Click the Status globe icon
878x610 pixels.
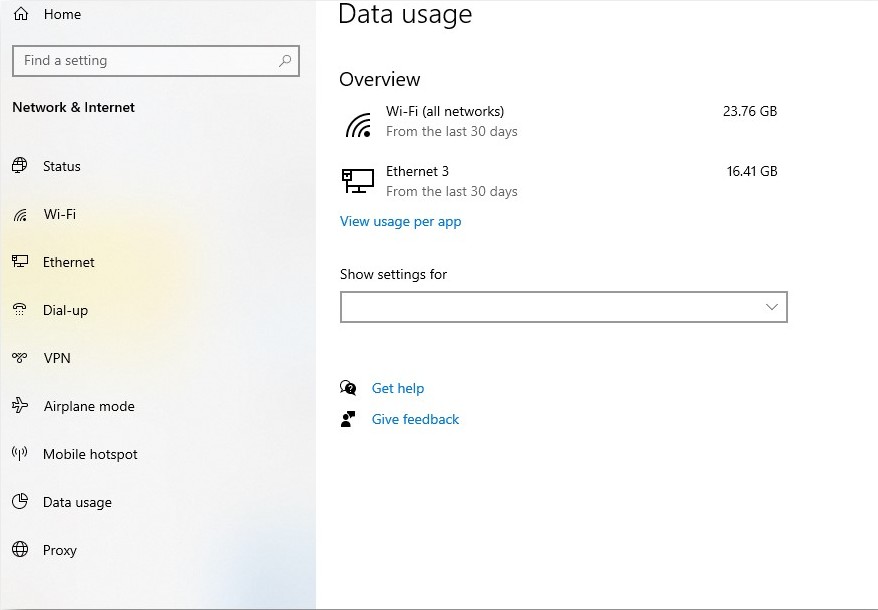[20, 166]
